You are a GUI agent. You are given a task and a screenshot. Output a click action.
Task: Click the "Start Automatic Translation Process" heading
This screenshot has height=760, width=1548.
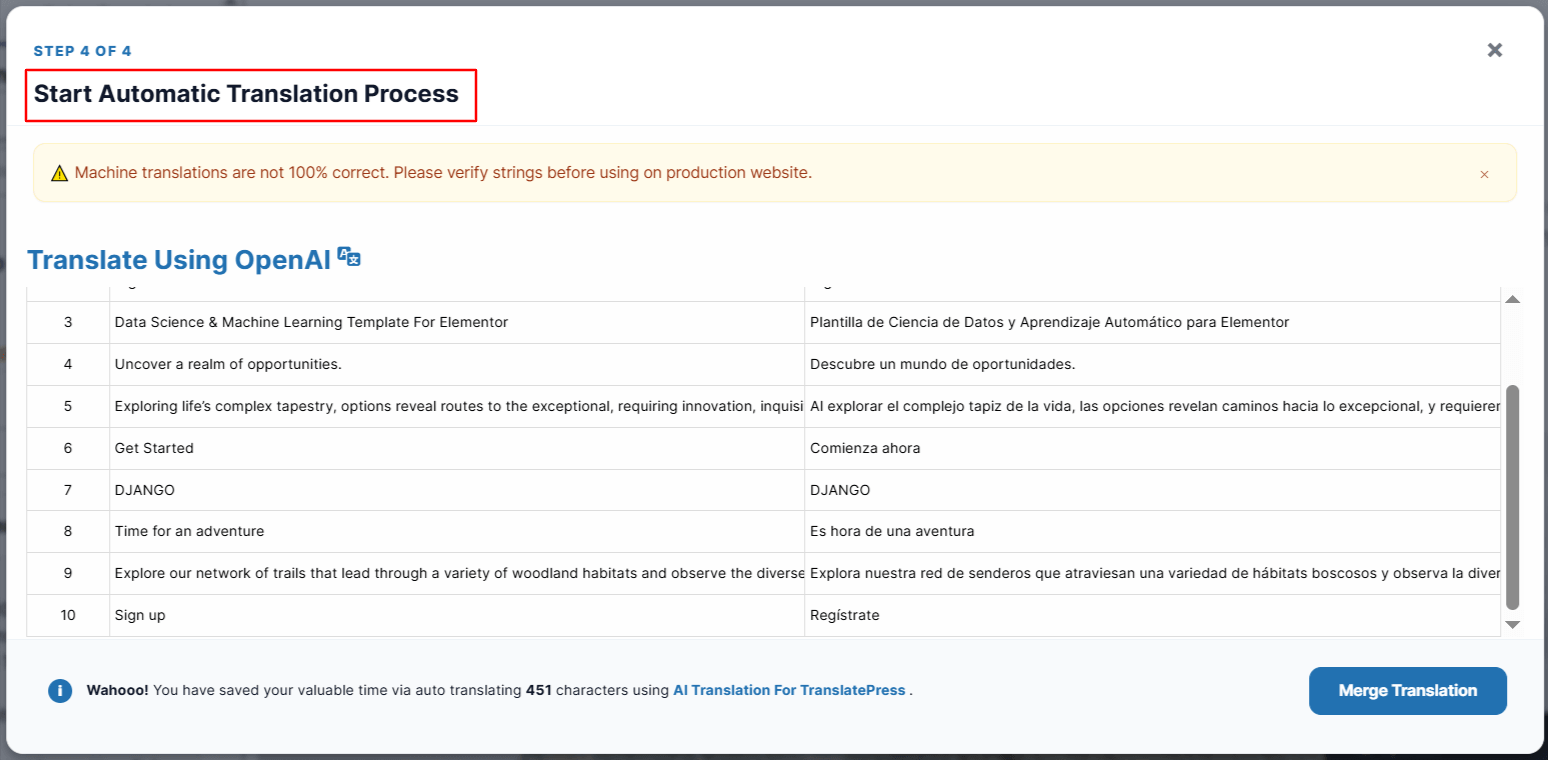click(x=246, y=94)
